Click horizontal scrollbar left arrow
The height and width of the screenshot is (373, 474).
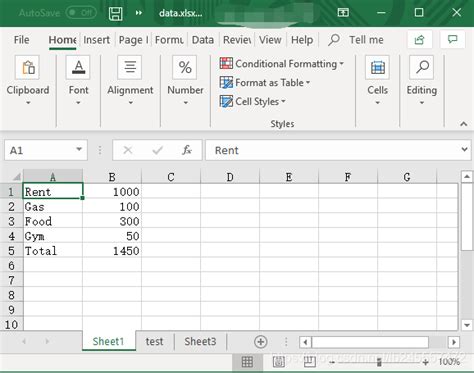point(305,342)
